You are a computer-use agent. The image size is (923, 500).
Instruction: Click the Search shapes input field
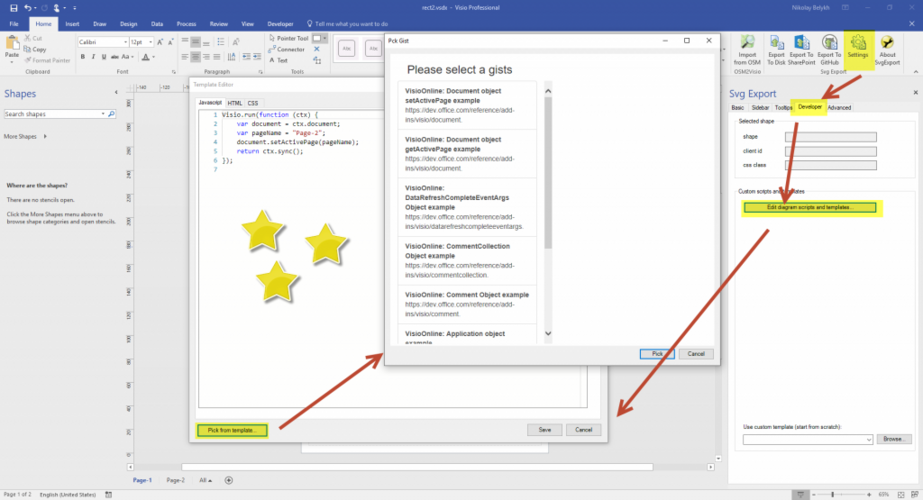[54, 114]
